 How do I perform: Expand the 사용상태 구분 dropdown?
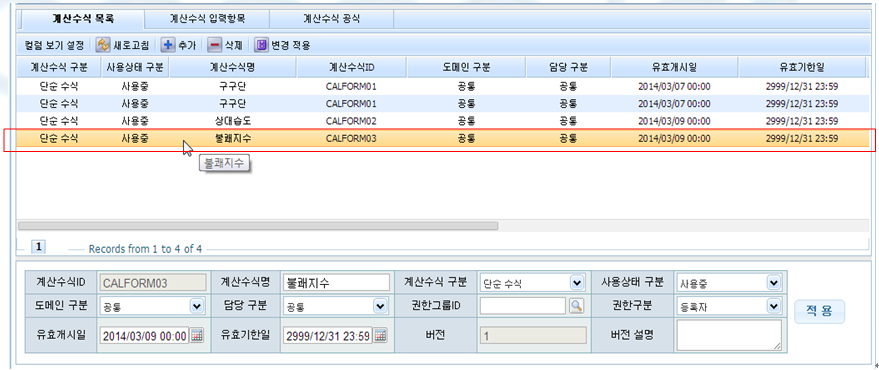[x=774, y=283]
